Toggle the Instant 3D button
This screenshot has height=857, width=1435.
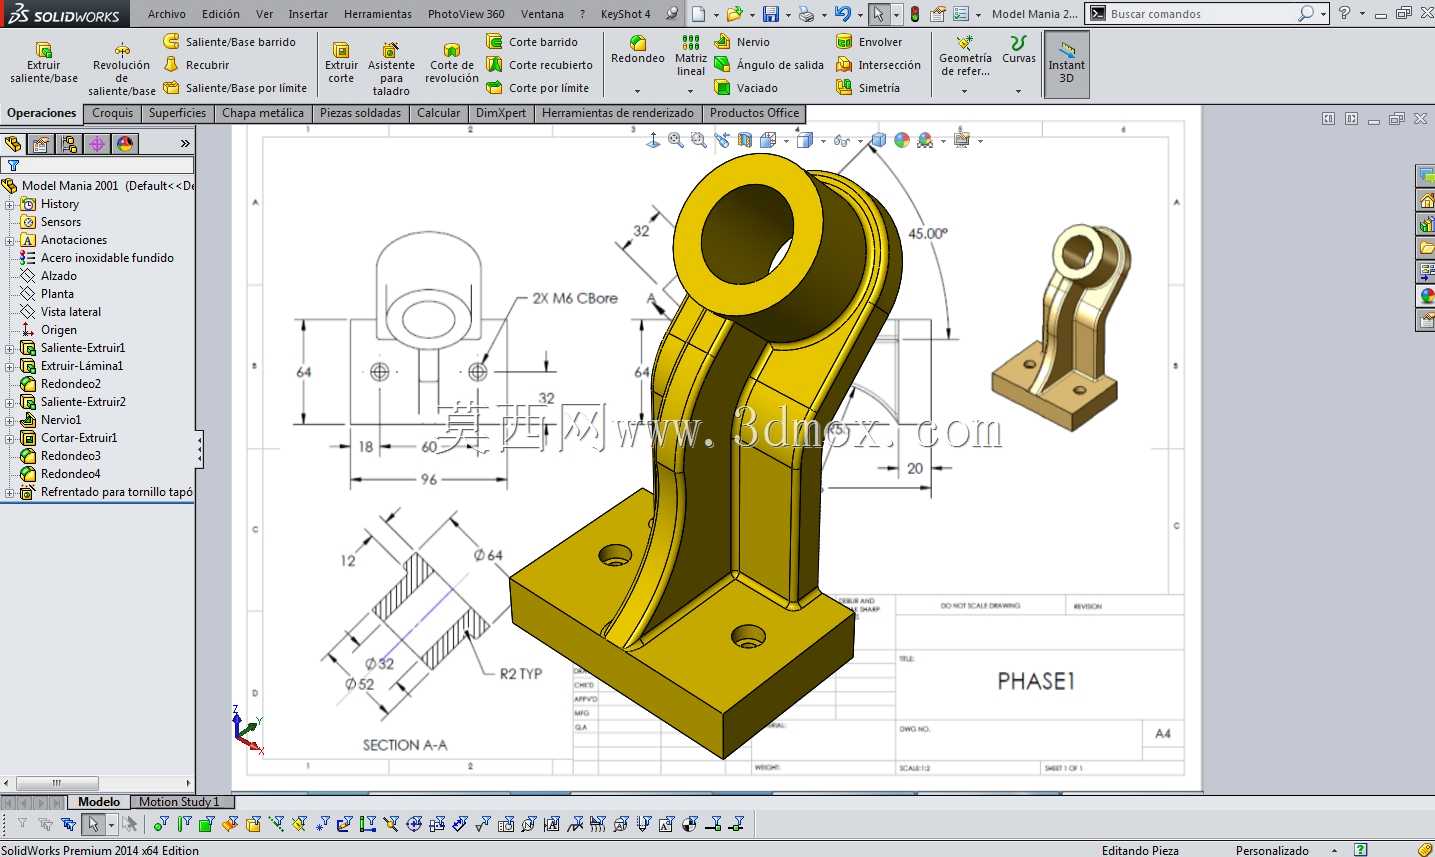click(1067, 64)
